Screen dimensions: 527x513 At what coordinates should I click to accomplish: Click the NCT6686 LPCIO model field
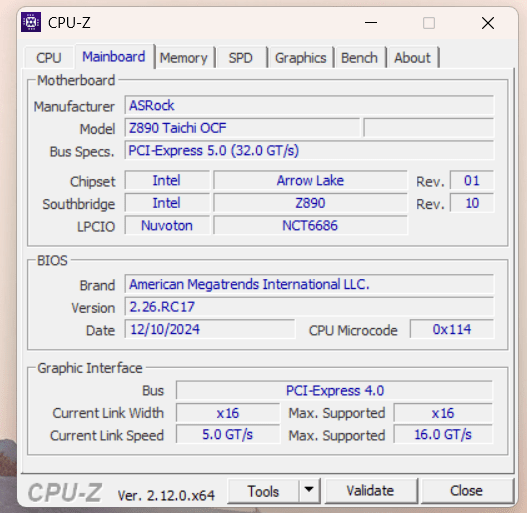point(310,226)
